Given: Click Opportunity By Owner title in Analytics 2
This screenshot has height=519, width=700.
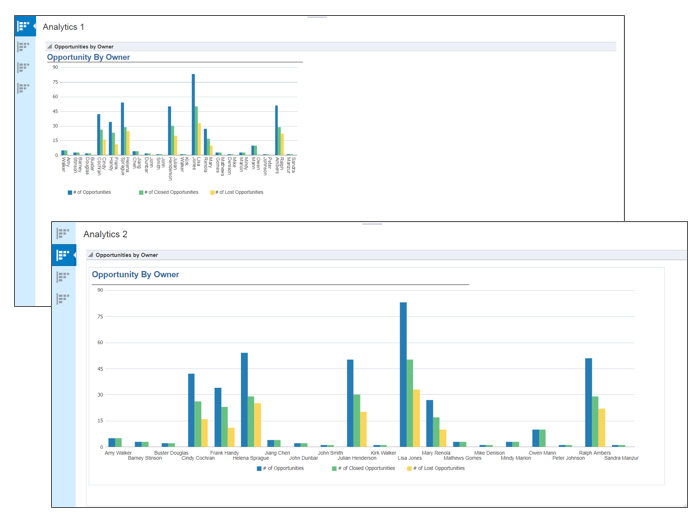Looking at the screenshot, I should tap(135, 274).
